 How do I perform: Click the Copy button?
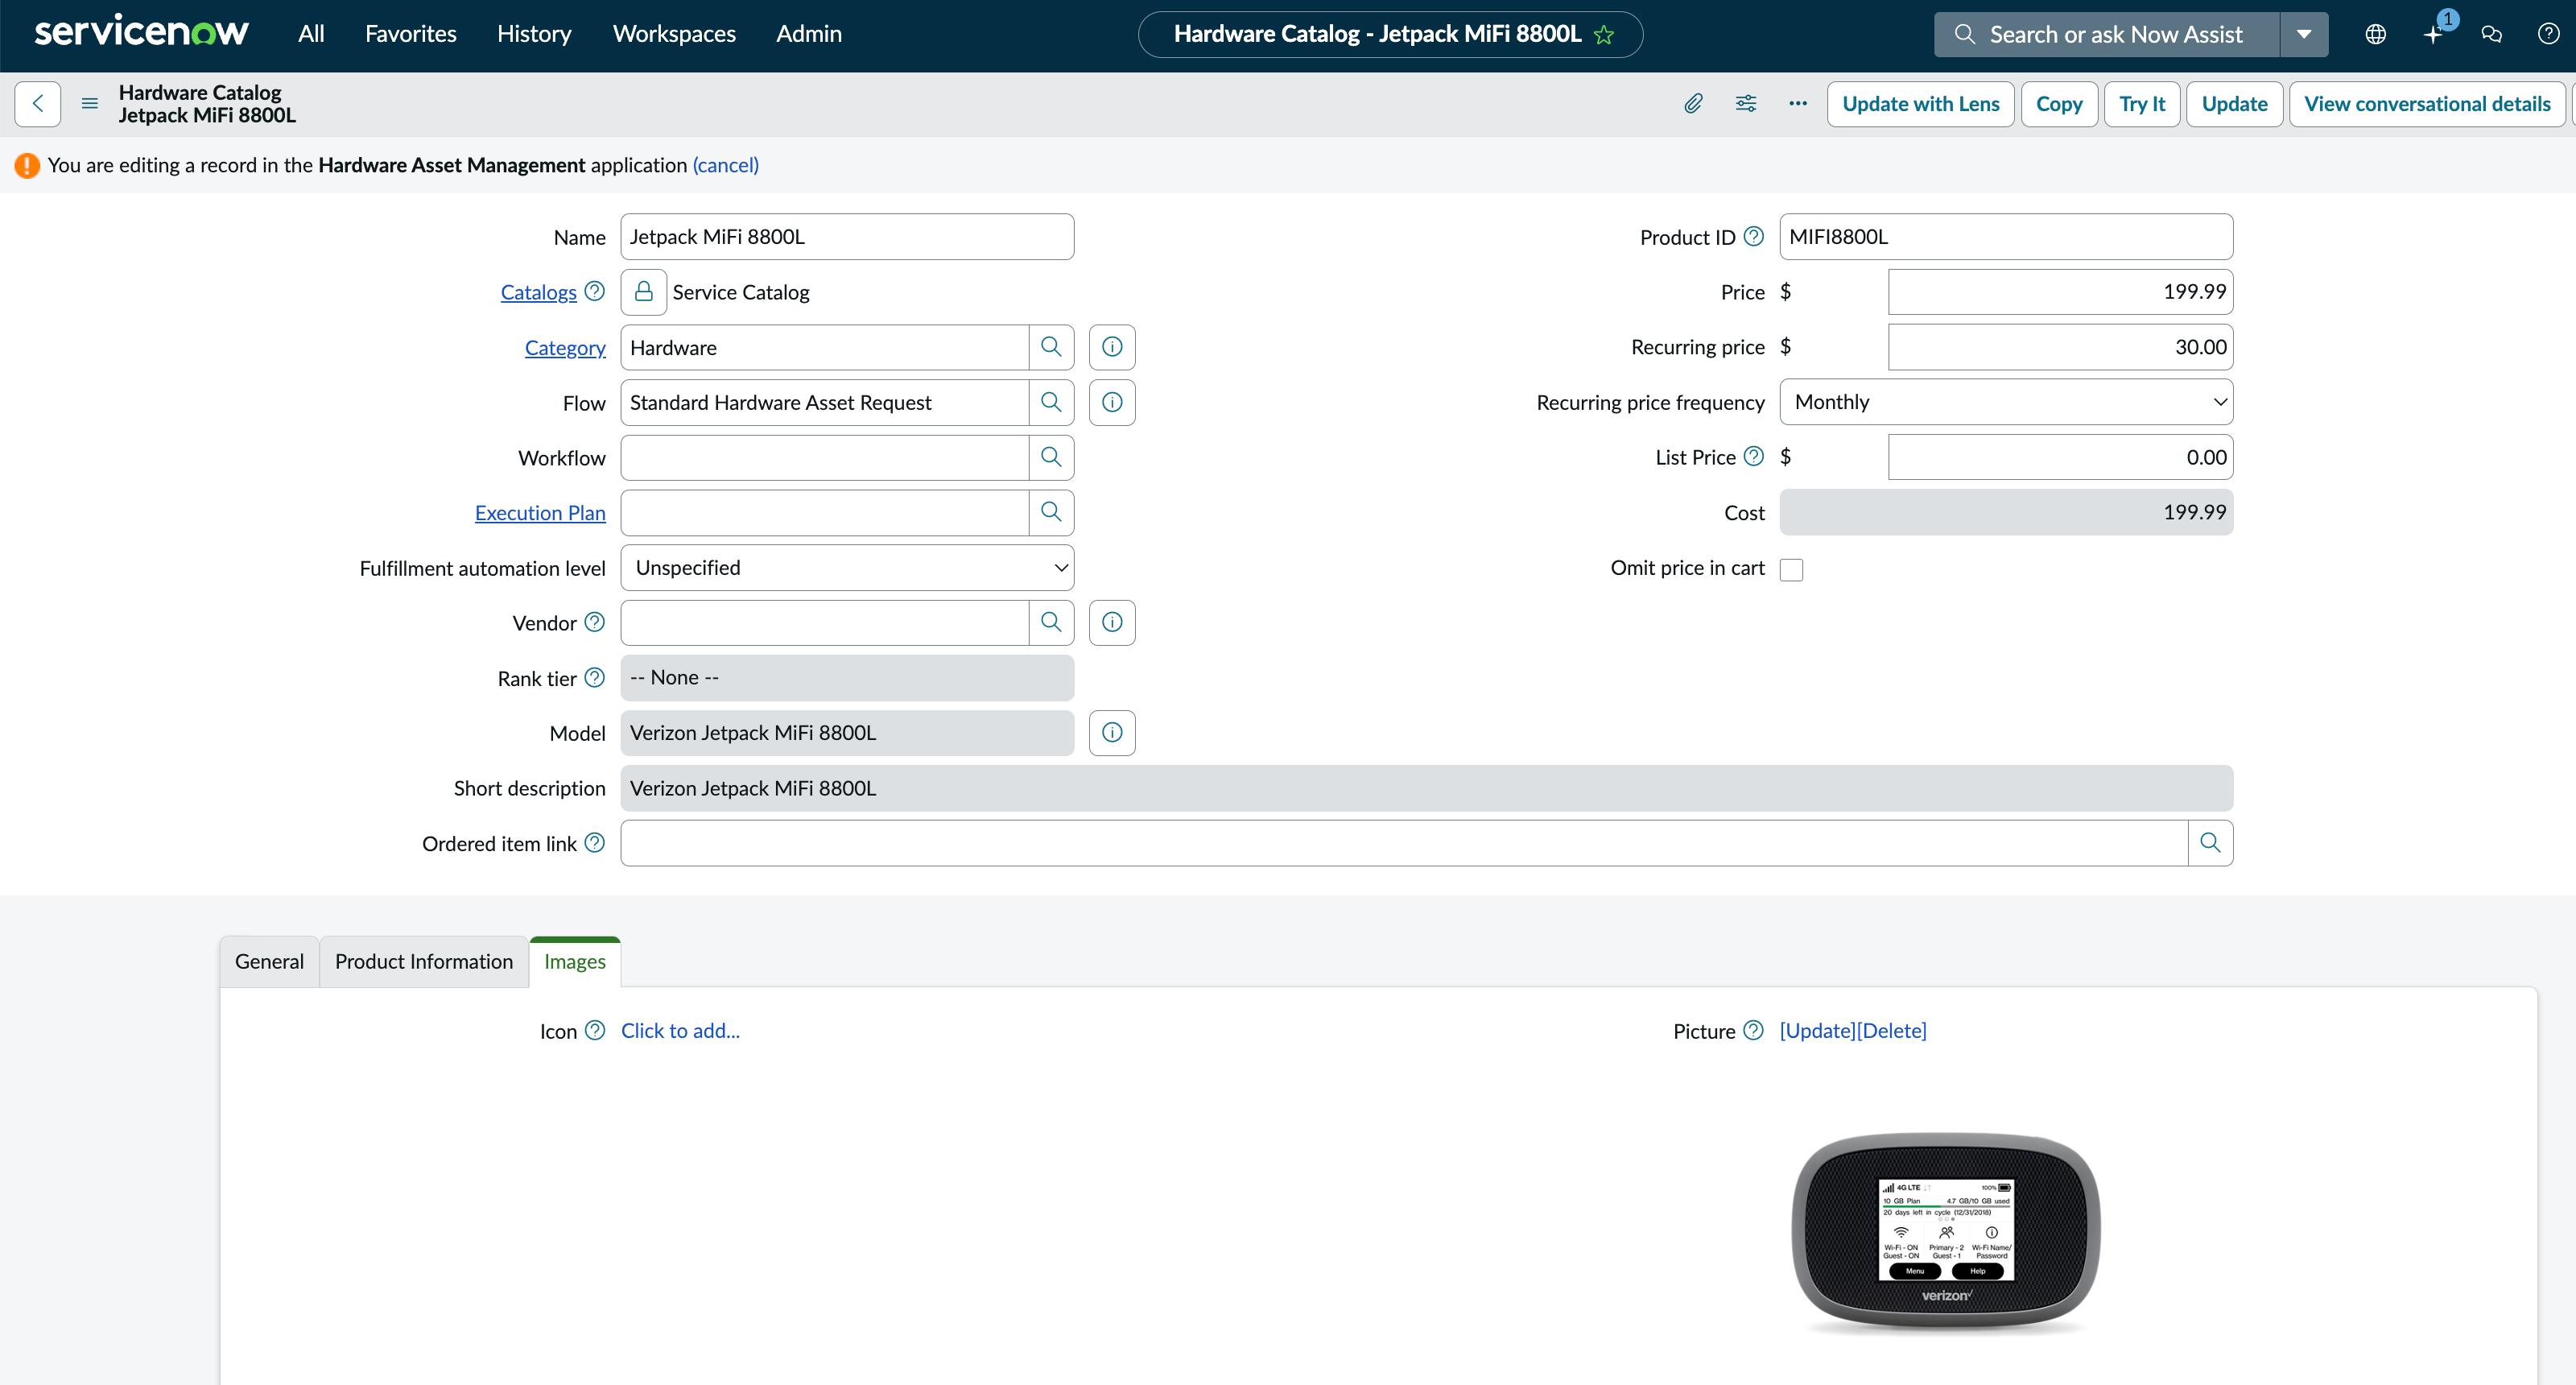click(x=2059, y=104)
